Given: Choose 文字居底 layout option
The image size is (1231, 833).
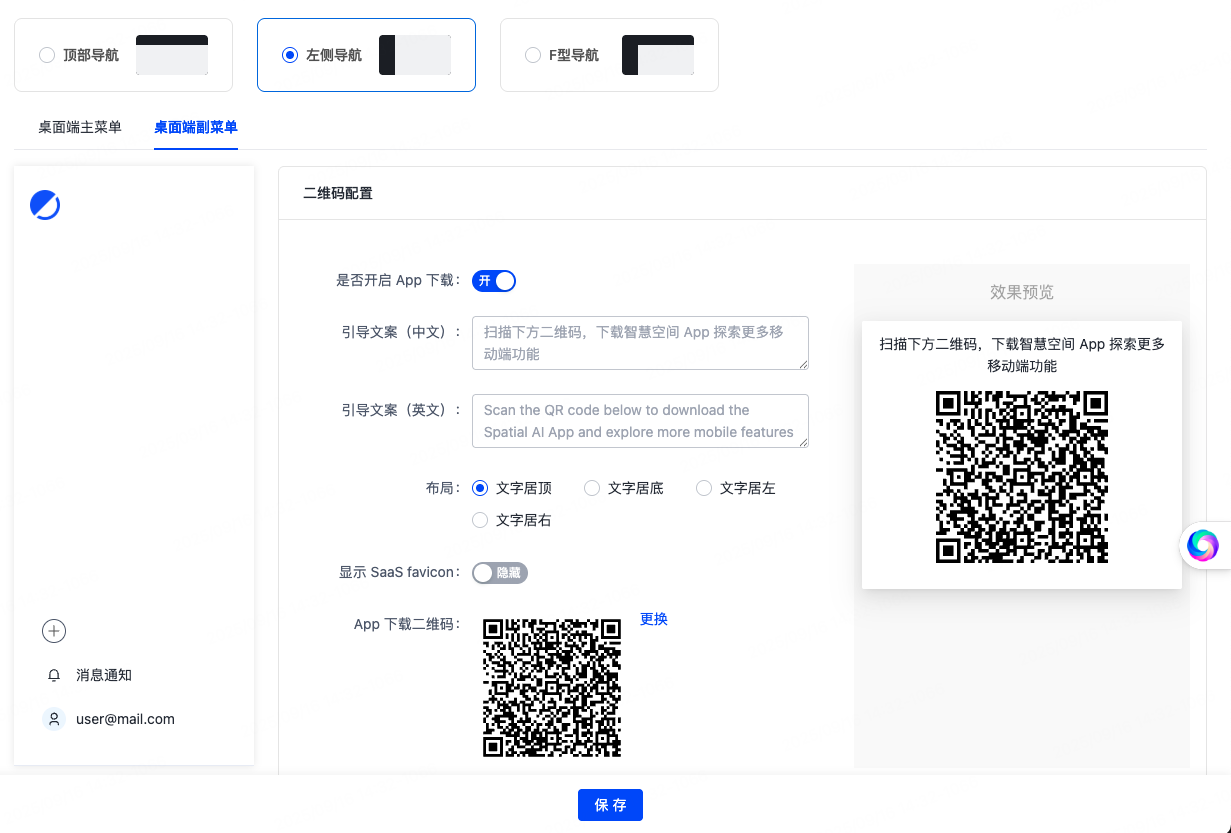Looking at the screenshot, I should (x=592, y=488).
